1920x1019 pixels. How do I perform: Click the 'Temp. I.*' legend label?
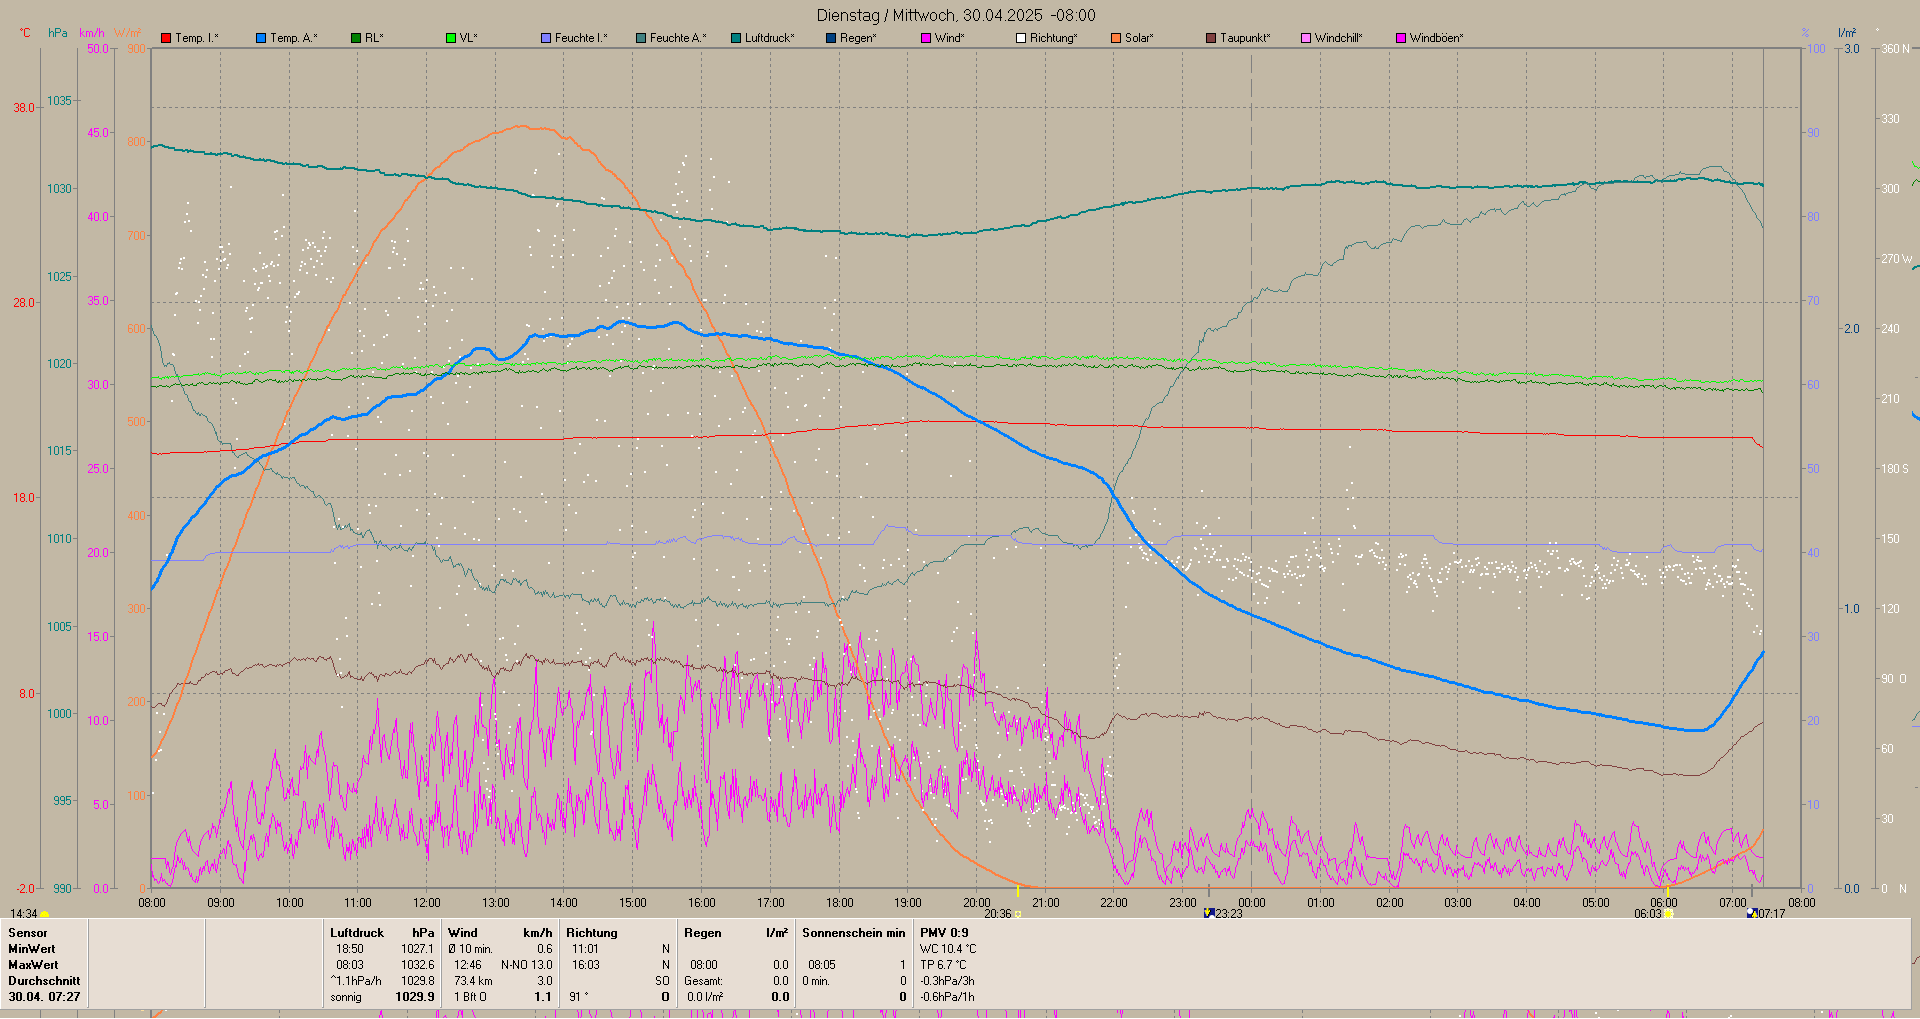click(x=197, y=38)
